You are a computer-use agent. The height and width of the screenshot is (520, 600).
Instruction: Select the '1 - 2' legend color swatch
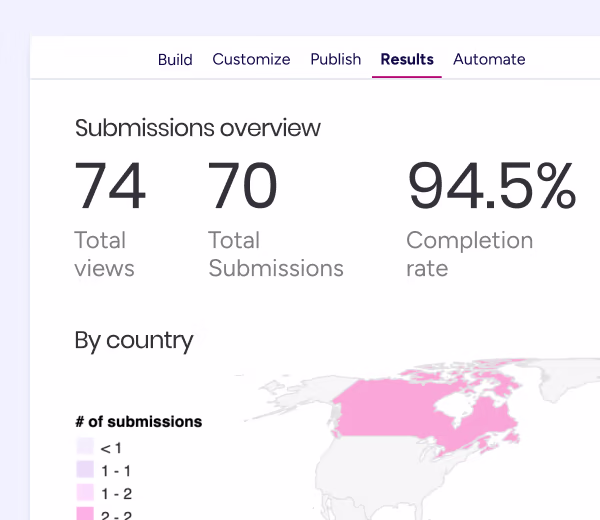[85, 492]
